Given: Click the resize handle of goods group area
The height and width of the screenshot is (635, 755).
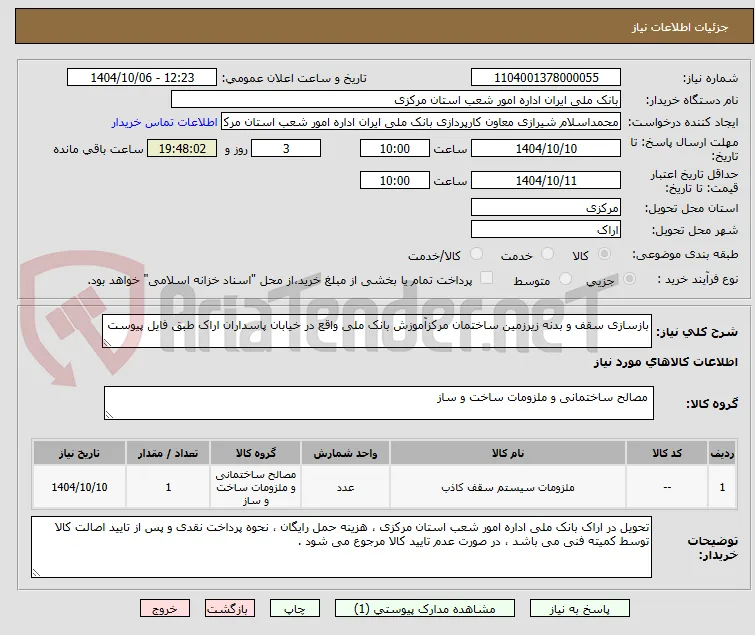Looking at the screenshot, I should click(x=109, y=415).
